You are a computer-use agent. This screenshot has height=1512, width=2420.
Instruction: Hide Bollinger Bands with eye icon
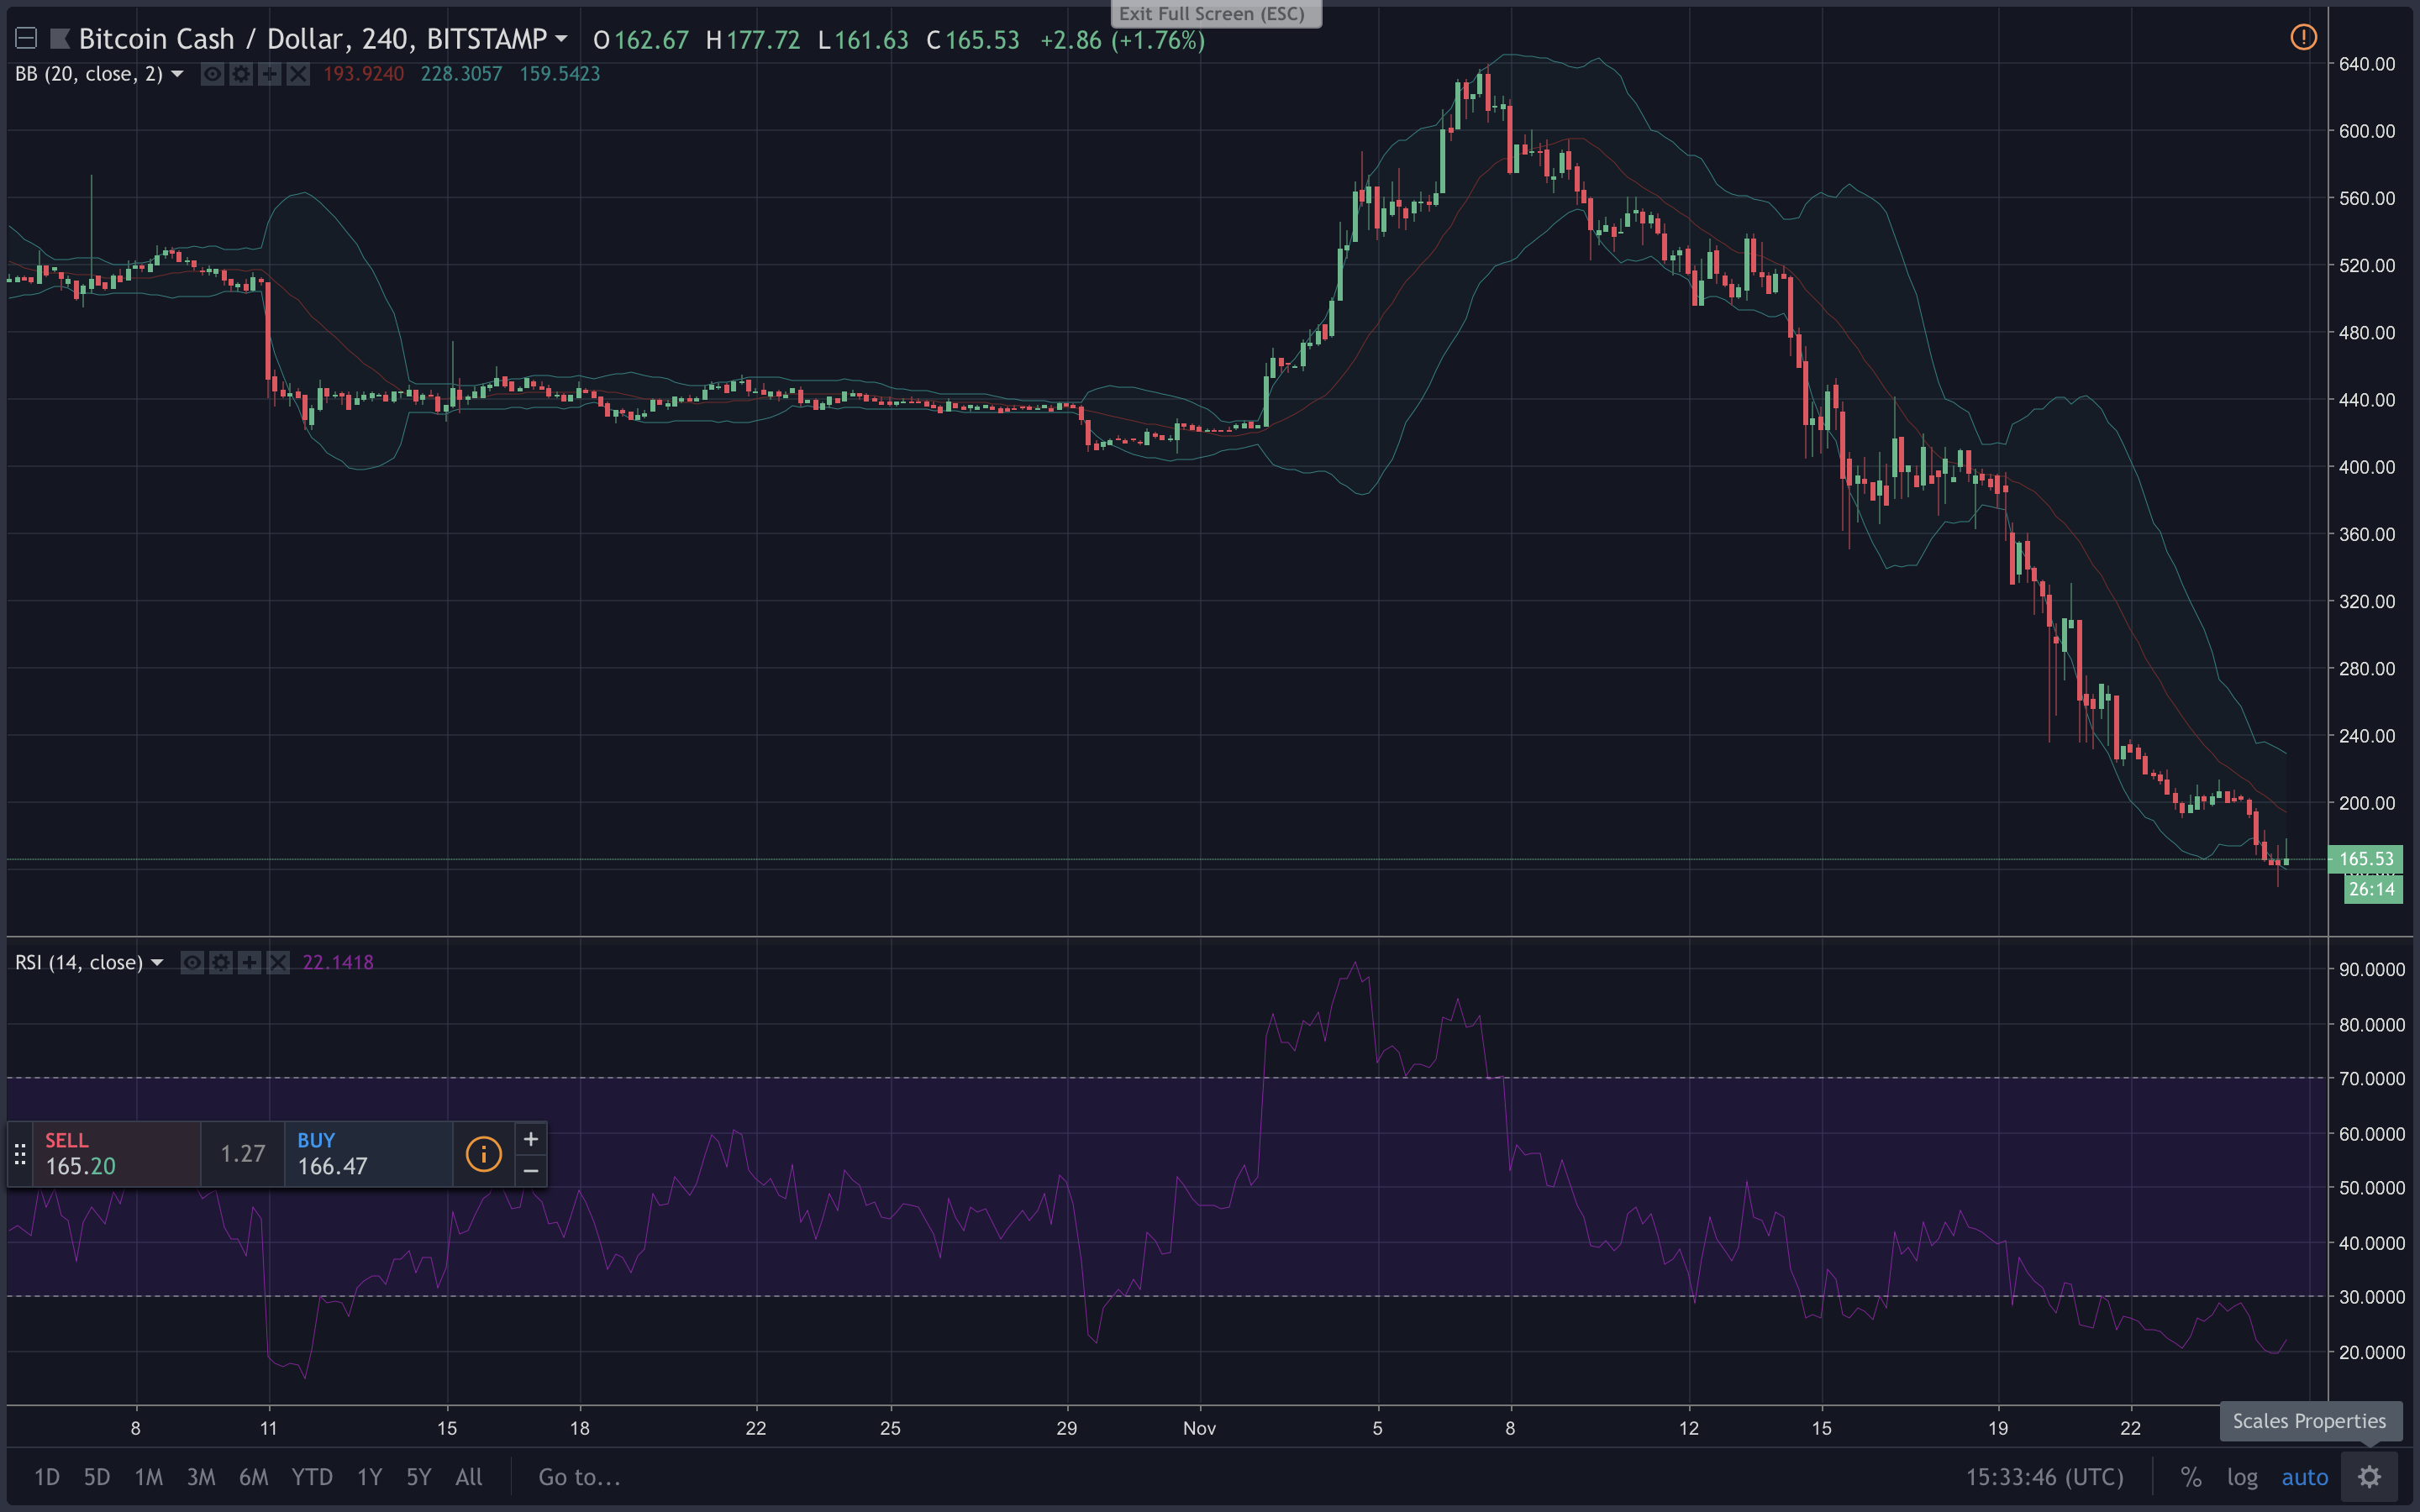pyautogui.click(x=212, y=74)
